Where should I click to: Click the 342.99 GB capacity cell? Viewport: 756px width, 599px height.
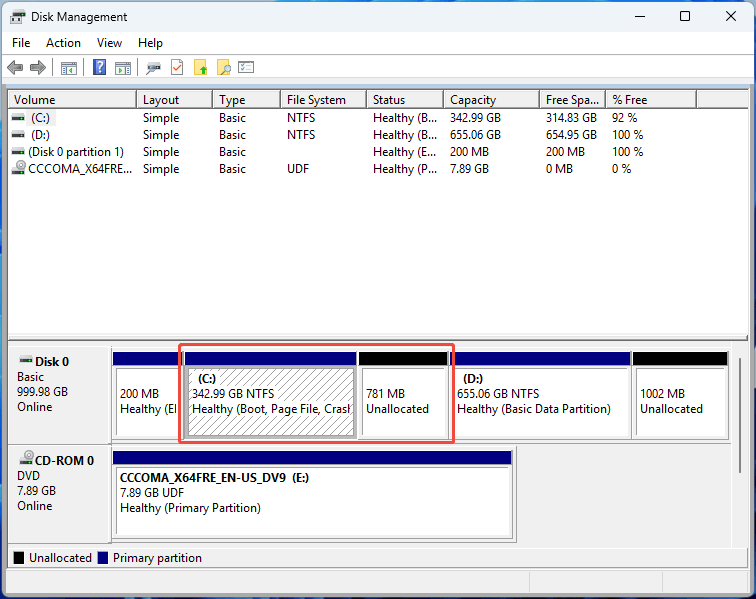(475, 118)
